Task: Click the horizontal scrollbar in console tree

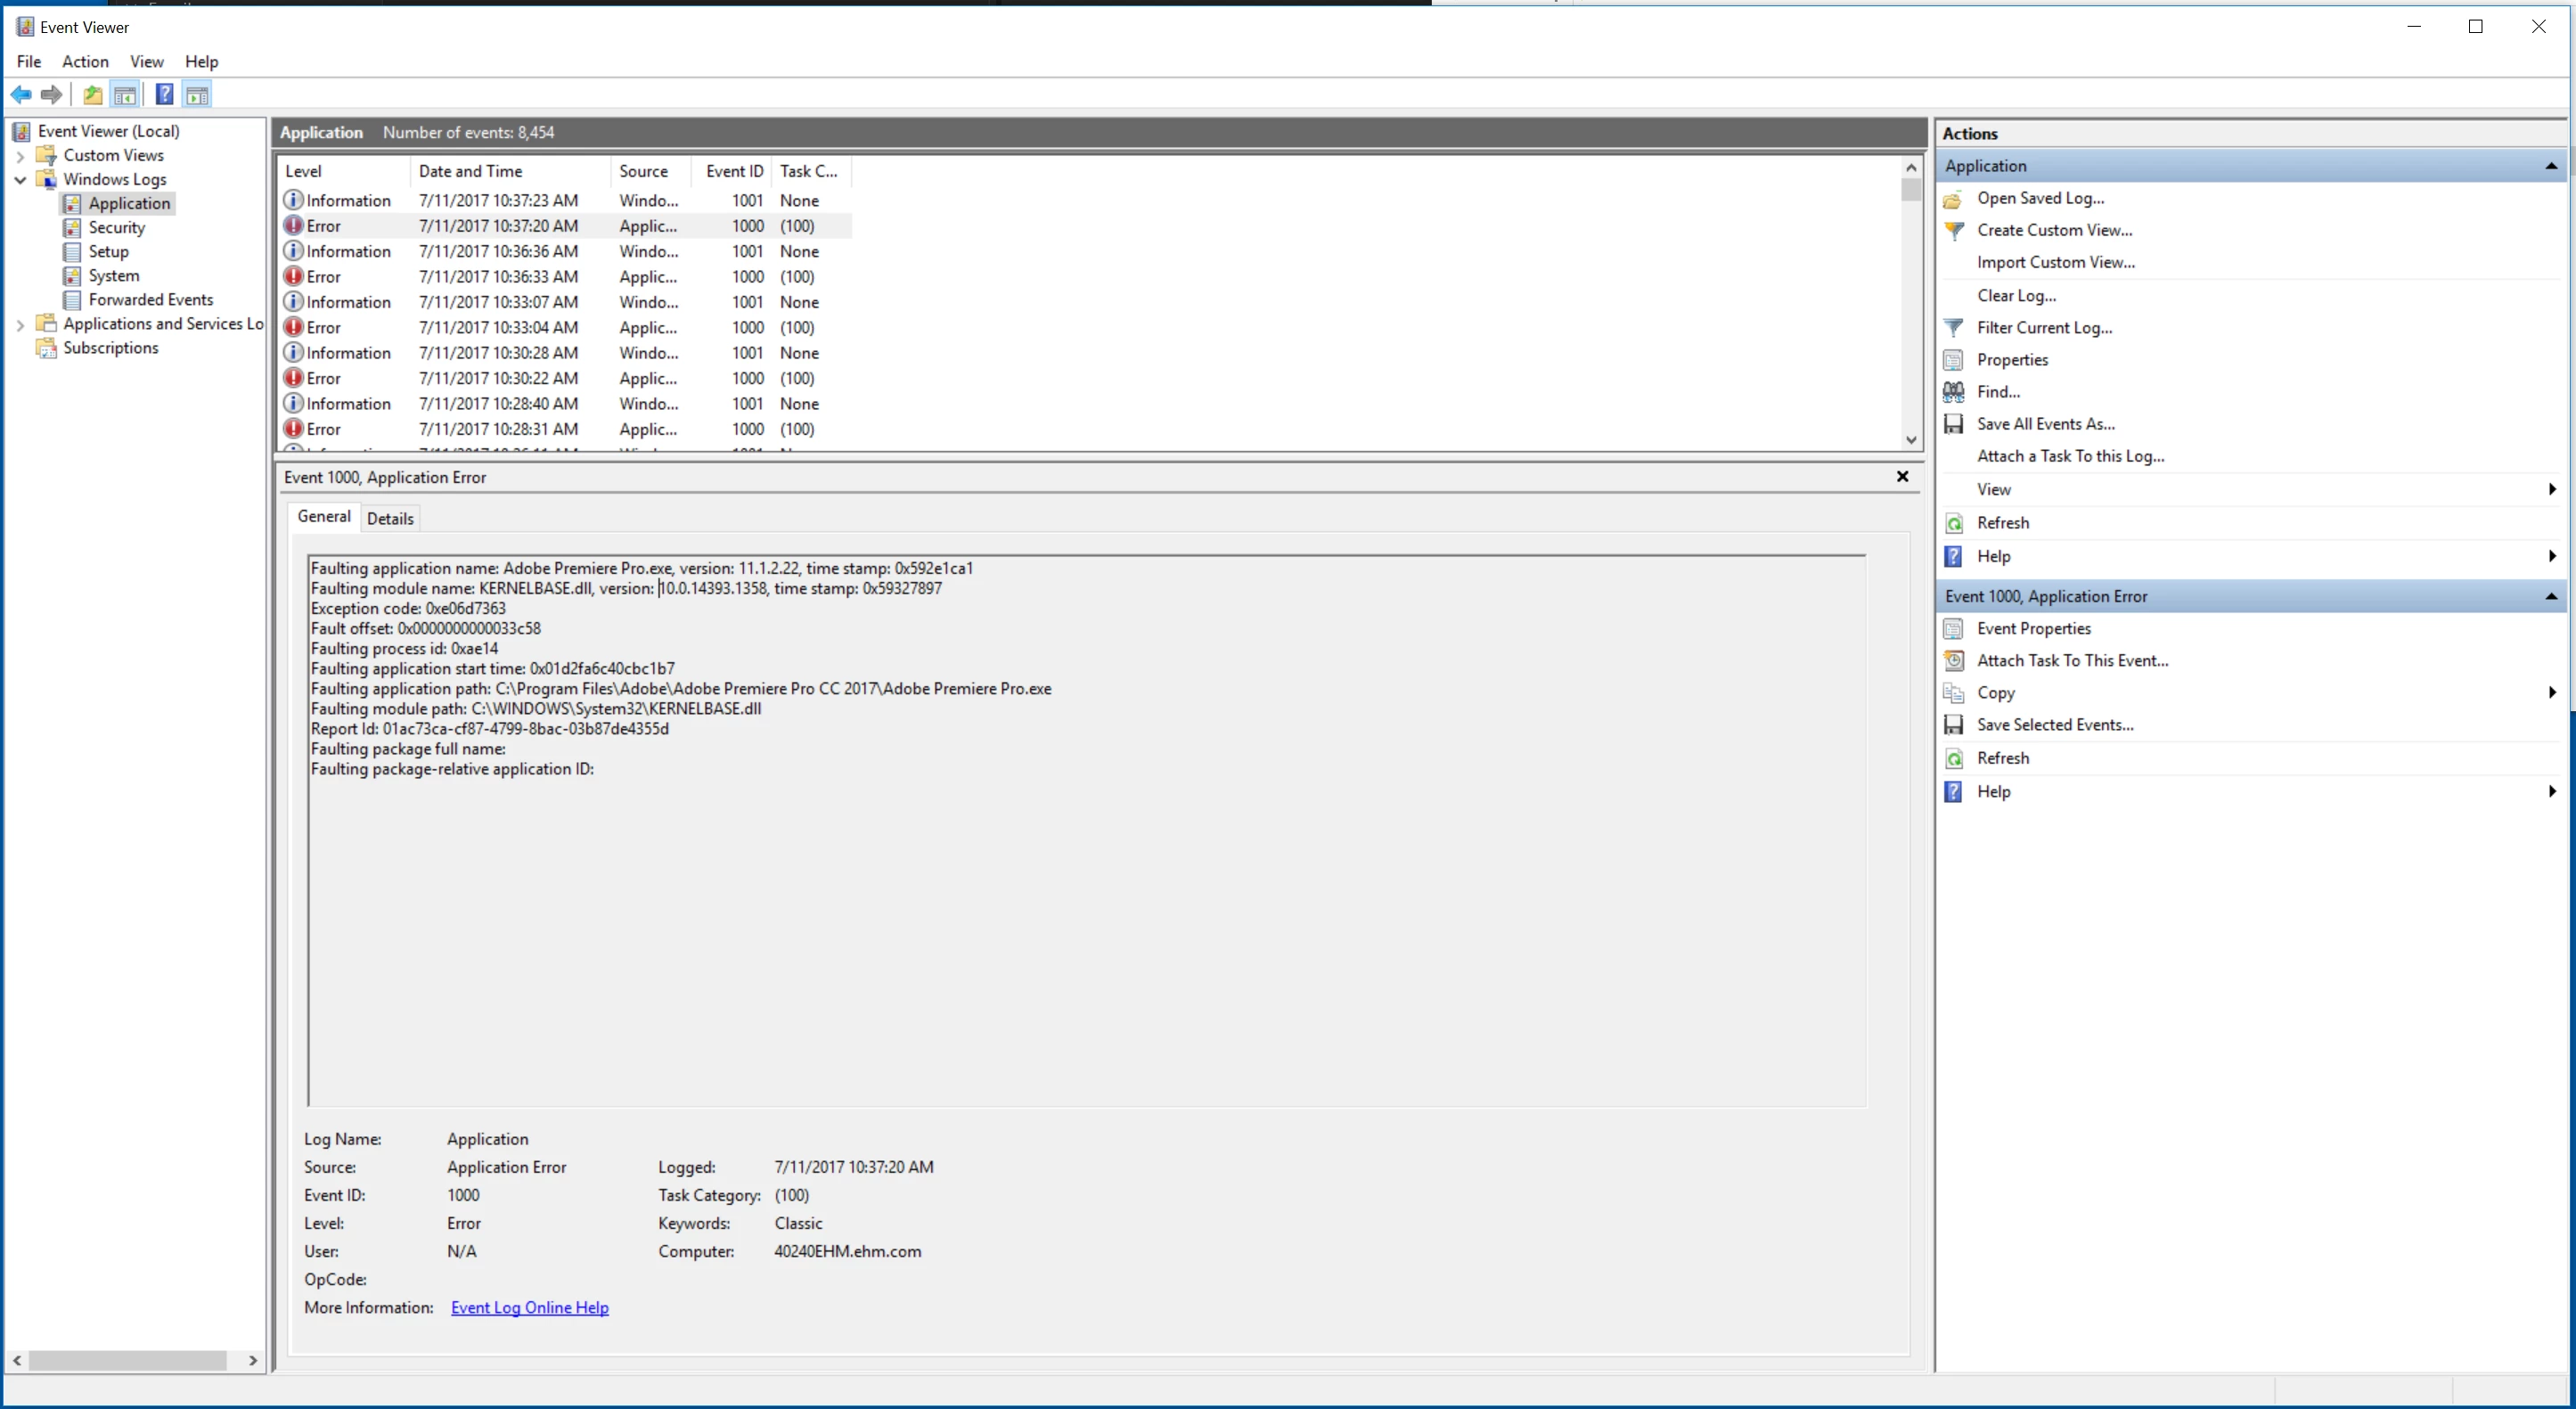Action: tap(128, 1361)
